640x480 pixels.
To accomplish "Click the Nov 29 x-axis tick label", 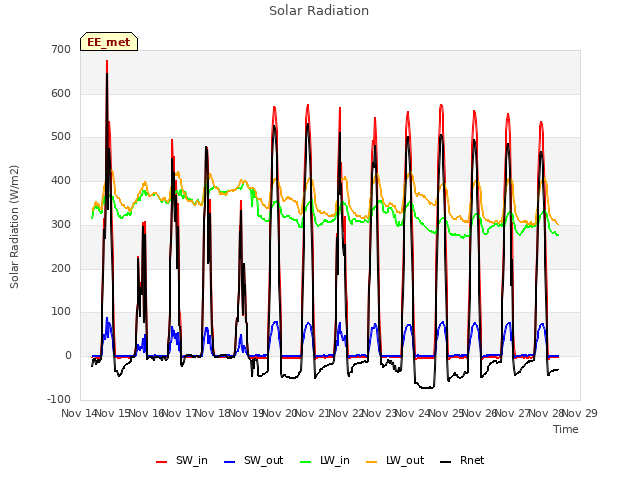I will [580, 413].
